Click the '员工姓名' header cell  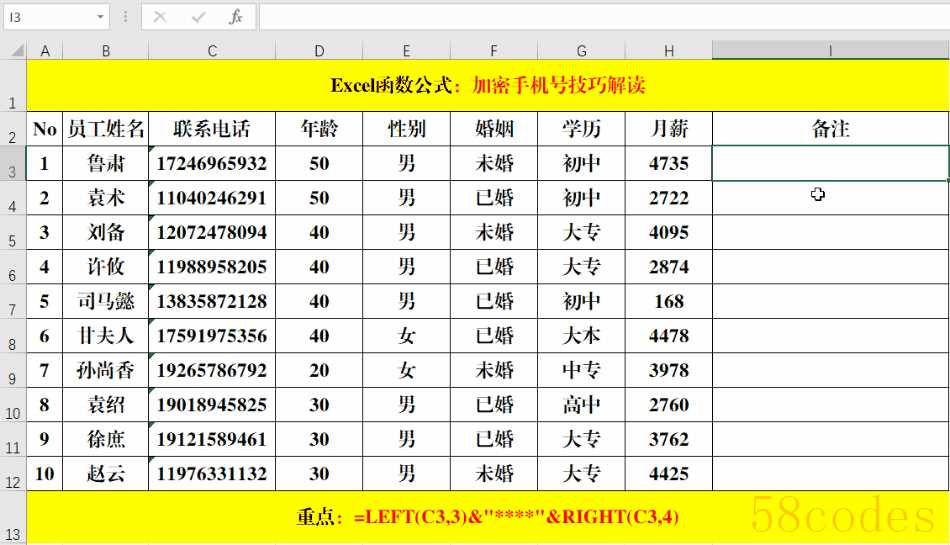pos(105,128)
